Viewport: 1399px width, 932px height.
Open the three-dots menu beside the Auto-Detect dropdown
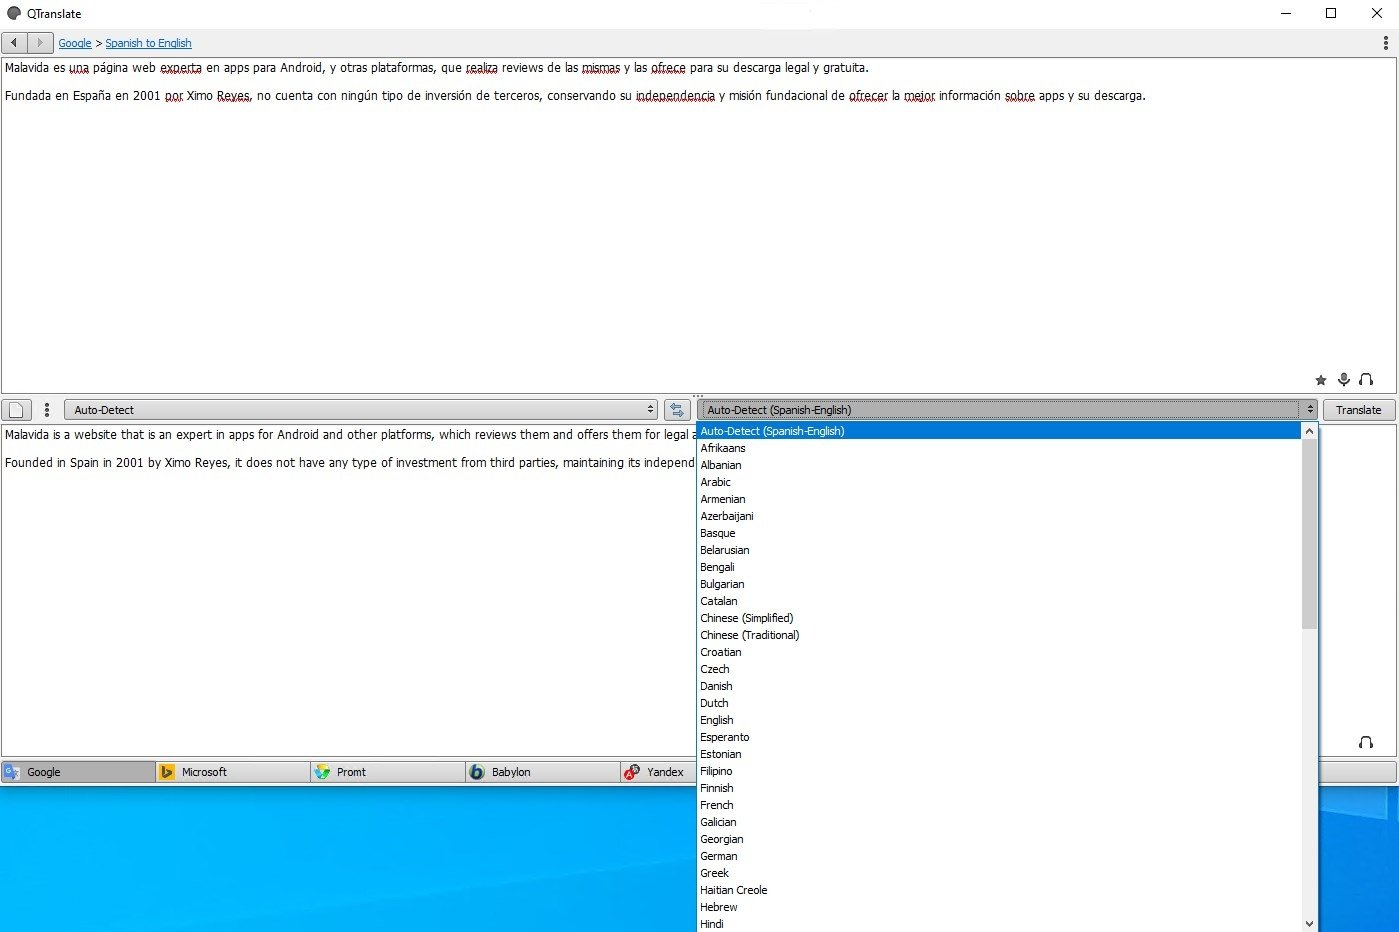pyautogui.click(x=47, y=410)
